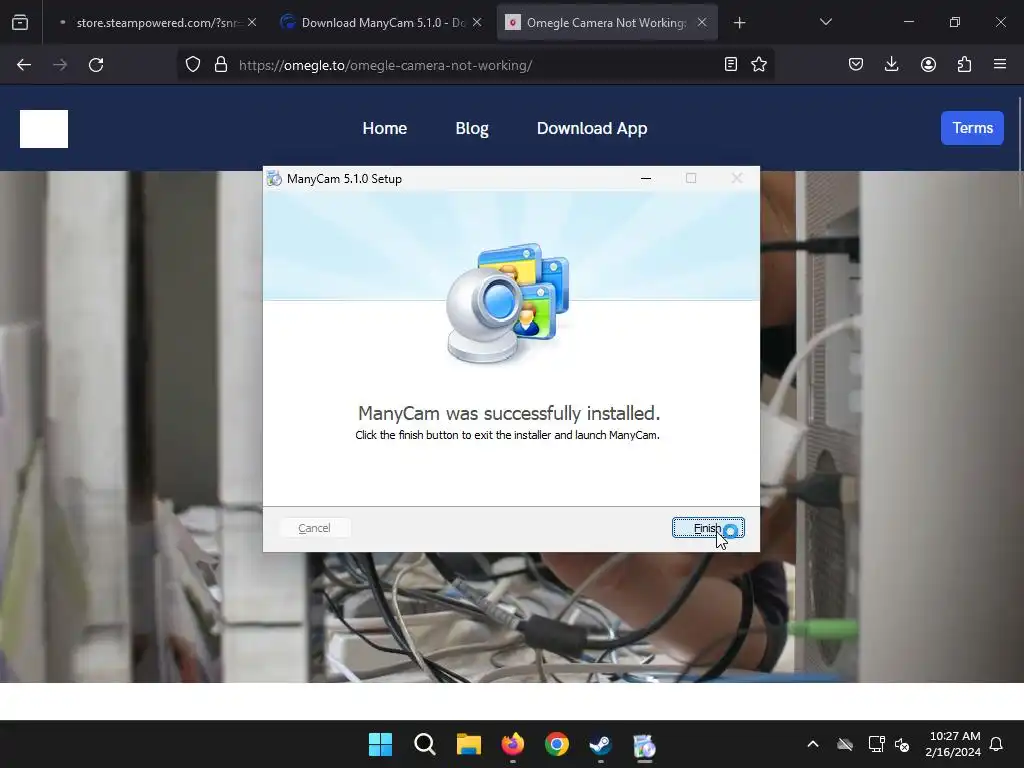
Task: Click the OneDrive cloud tray icon
Action: [845, 744]
